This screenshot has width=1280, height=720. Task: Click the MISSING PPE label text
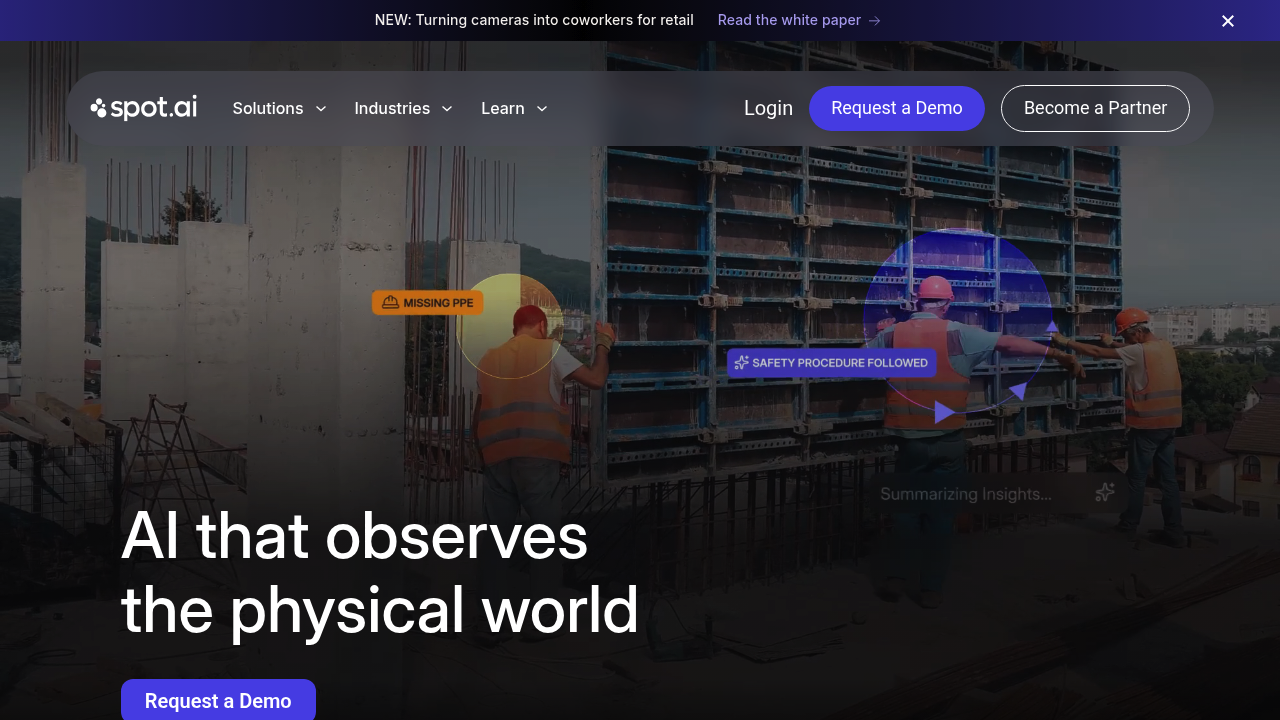coord(438,303)
